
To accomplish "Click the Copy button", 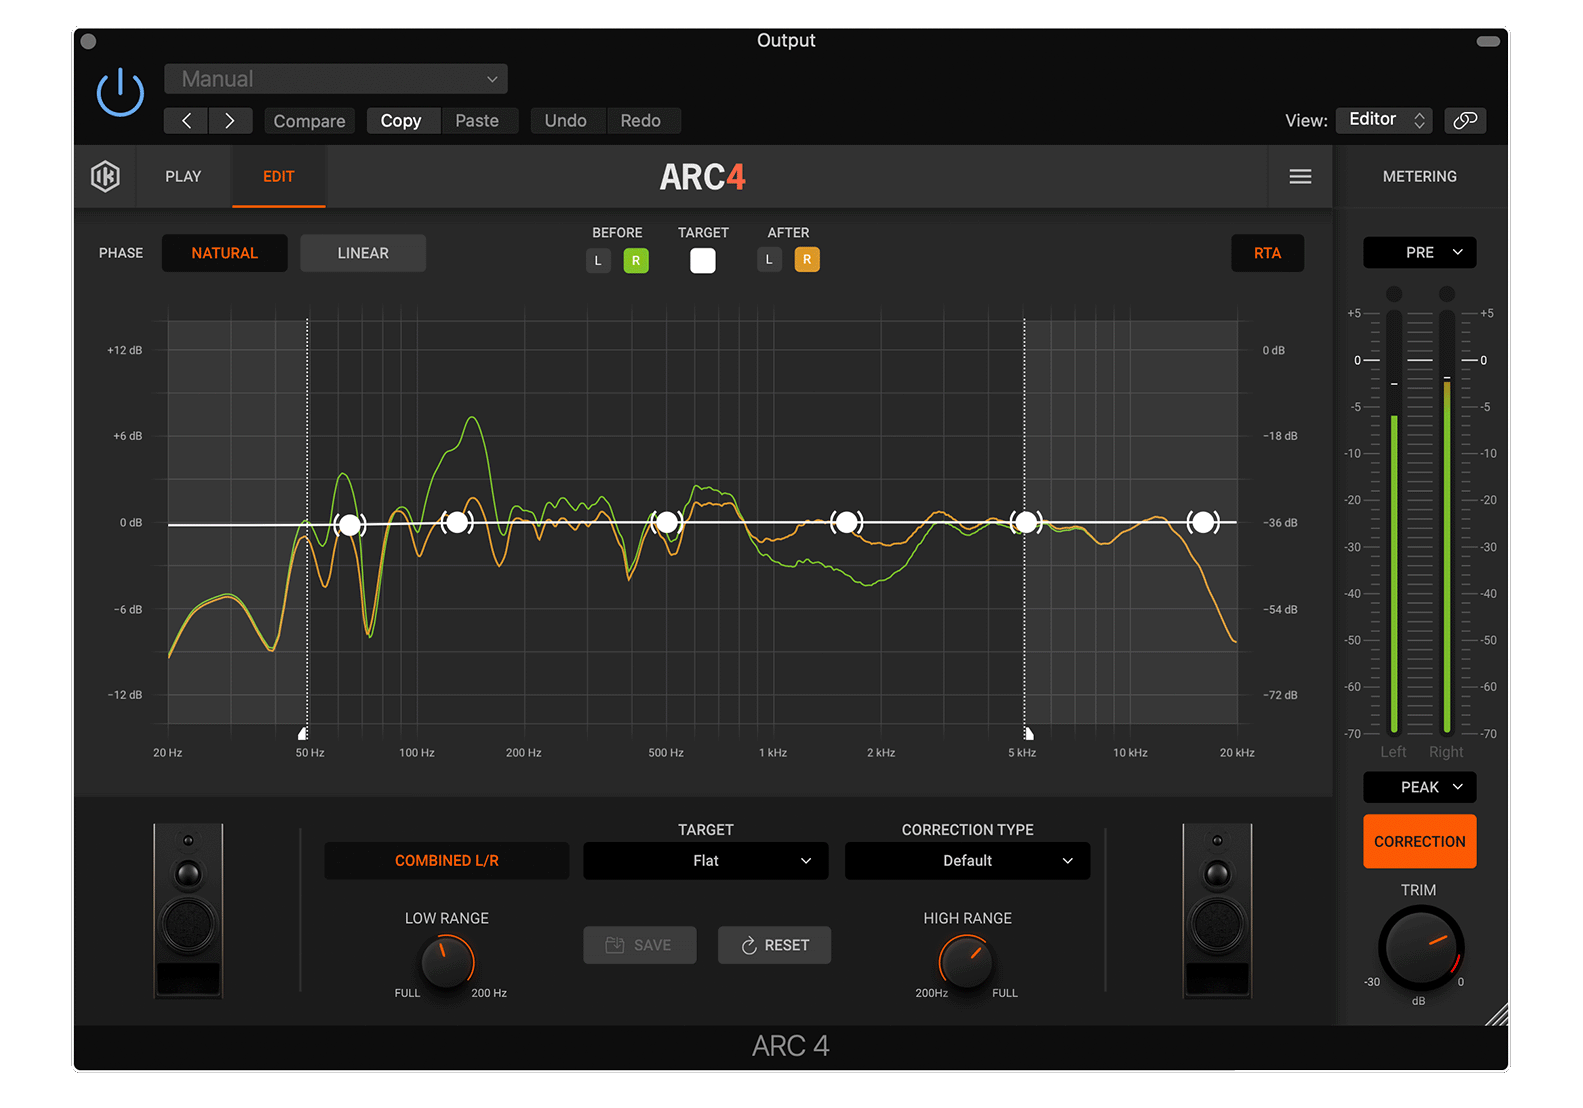I will [x=401, y=121].
